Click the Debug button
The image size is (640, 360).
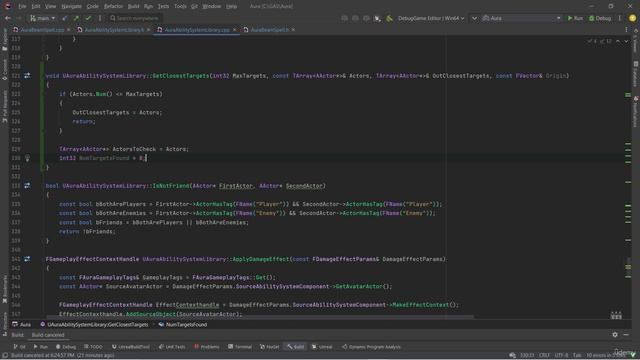point(600,18)
